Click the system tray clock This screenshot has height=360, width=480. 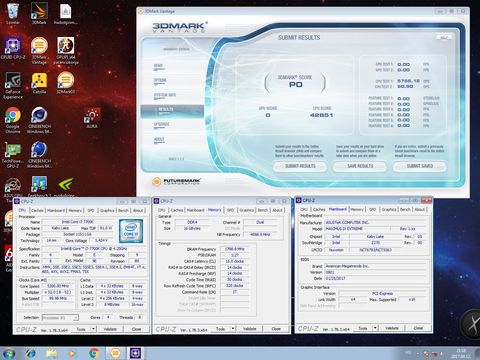460,353
